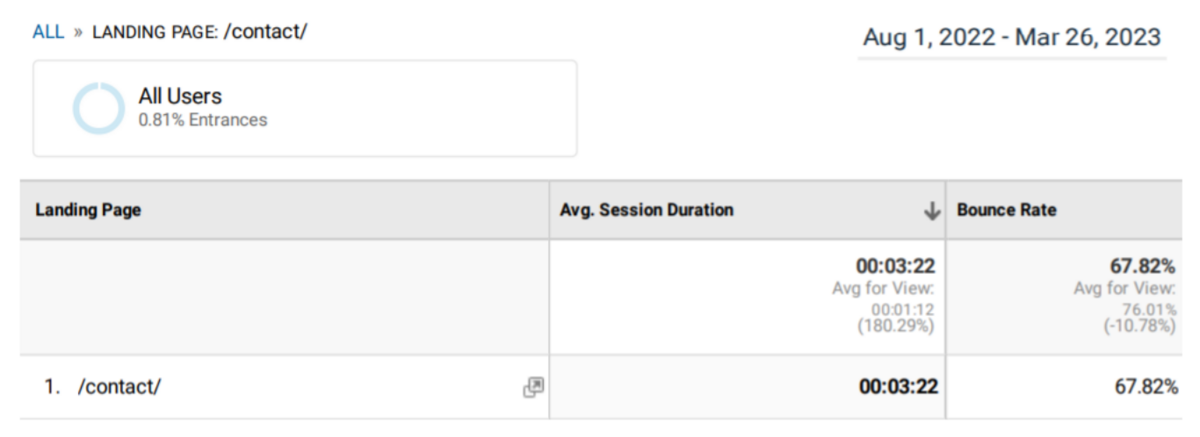Image resolution: width=1200 pixels, height=437 pixels.
Task: Open the Aug 1, 2022 - Mar 26, 2023 date range picker
Action: pyautogui.click(x=1012, y=38)
